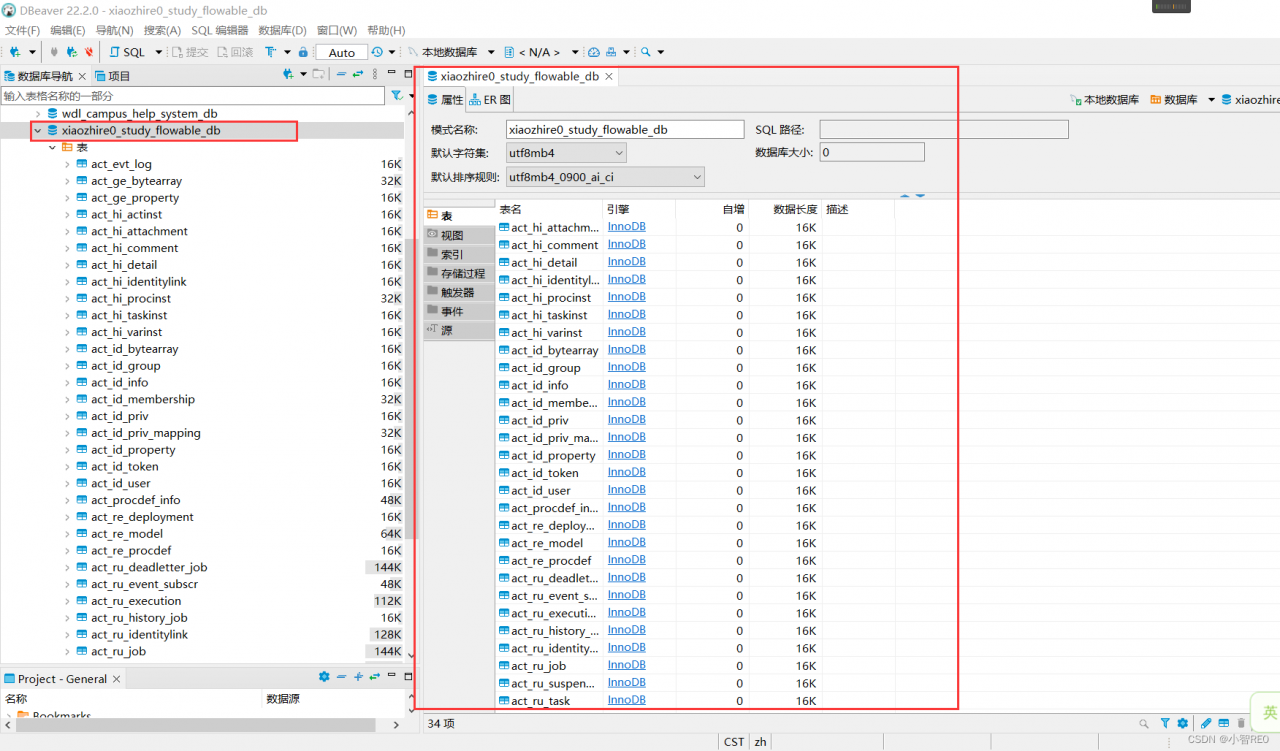Viewport: 1280px width, 751px height.
Task: Click the transaction log clock icon
Action: [x=377, y=52]
